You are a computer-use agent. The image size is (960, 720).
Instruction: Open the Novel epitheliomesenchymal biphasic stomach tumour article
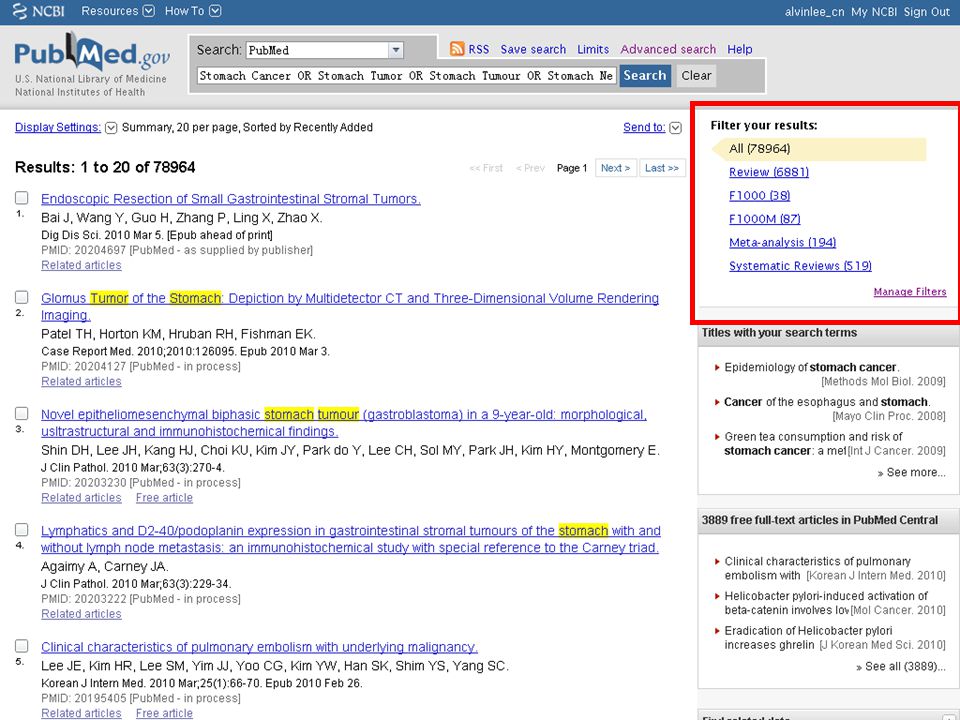pyautogui.click(x=343, y=422)
